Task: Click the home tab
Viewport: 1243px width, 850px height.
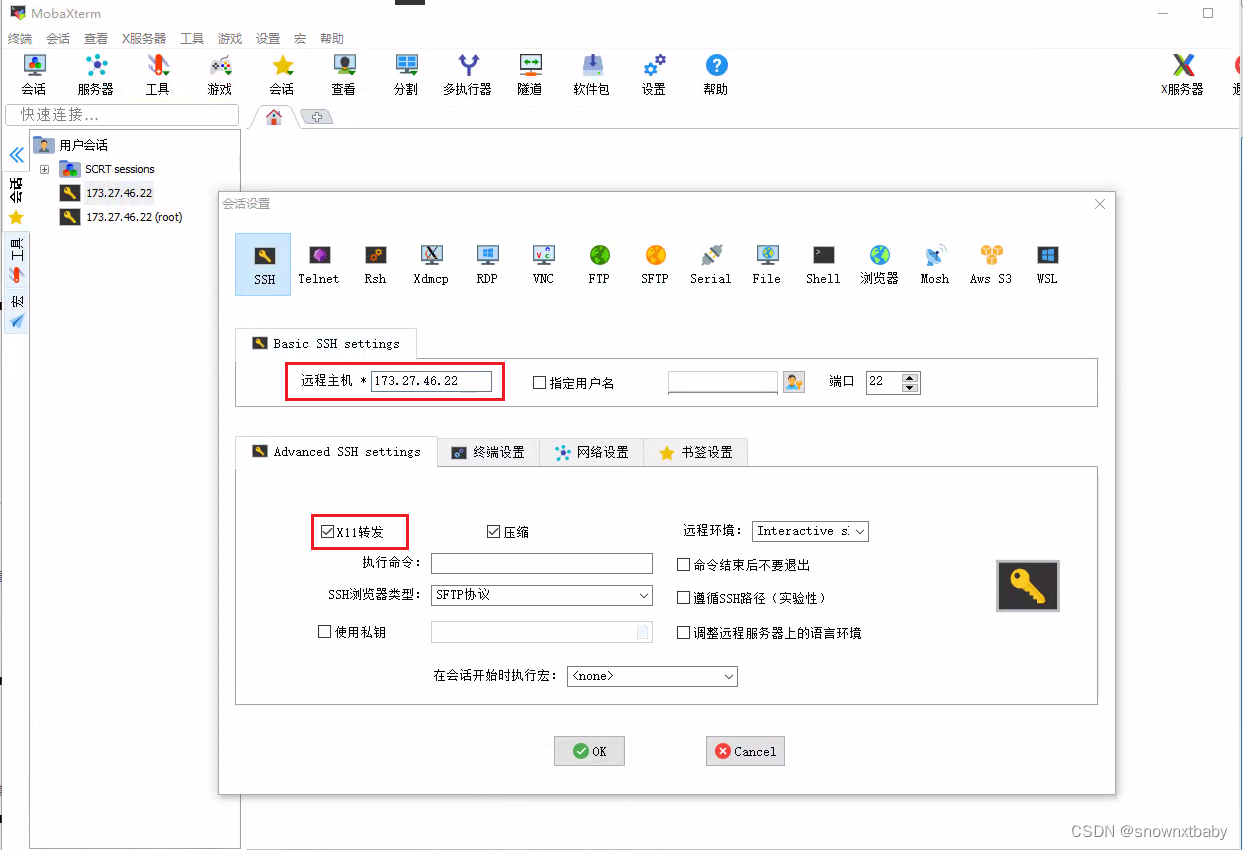Action: pyautogui.click(x=273, y=117)
